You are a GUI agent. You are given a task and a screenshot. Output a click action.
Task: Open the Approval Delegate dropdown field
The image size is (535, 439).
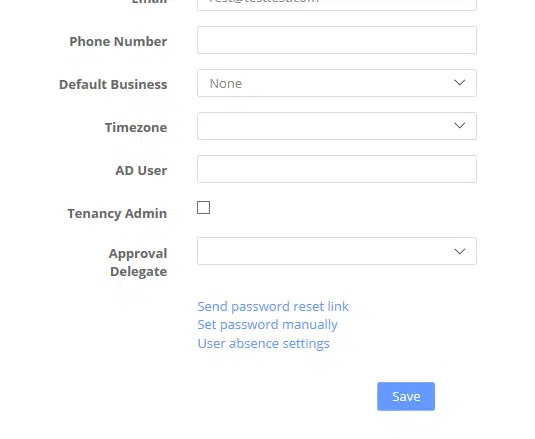click(337, 251)
